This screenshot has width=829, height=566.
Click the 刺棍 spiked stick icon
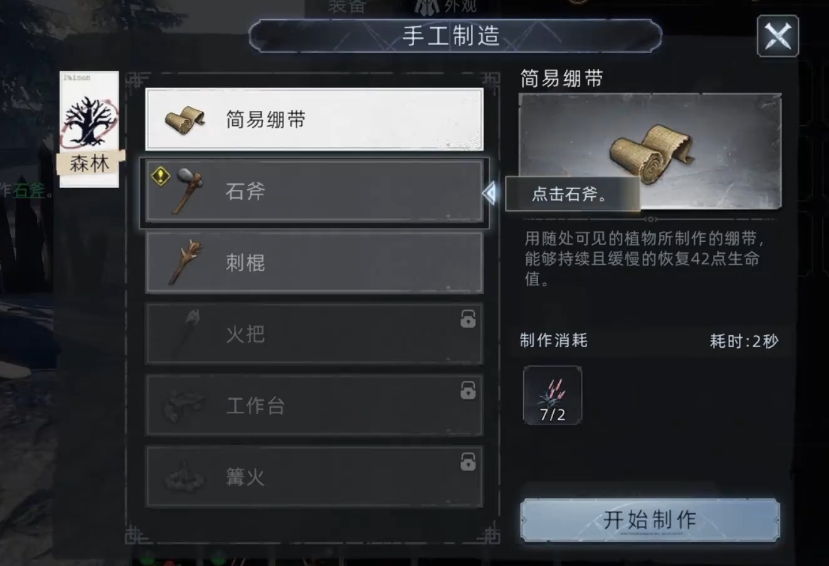click(x=186, y=262)
